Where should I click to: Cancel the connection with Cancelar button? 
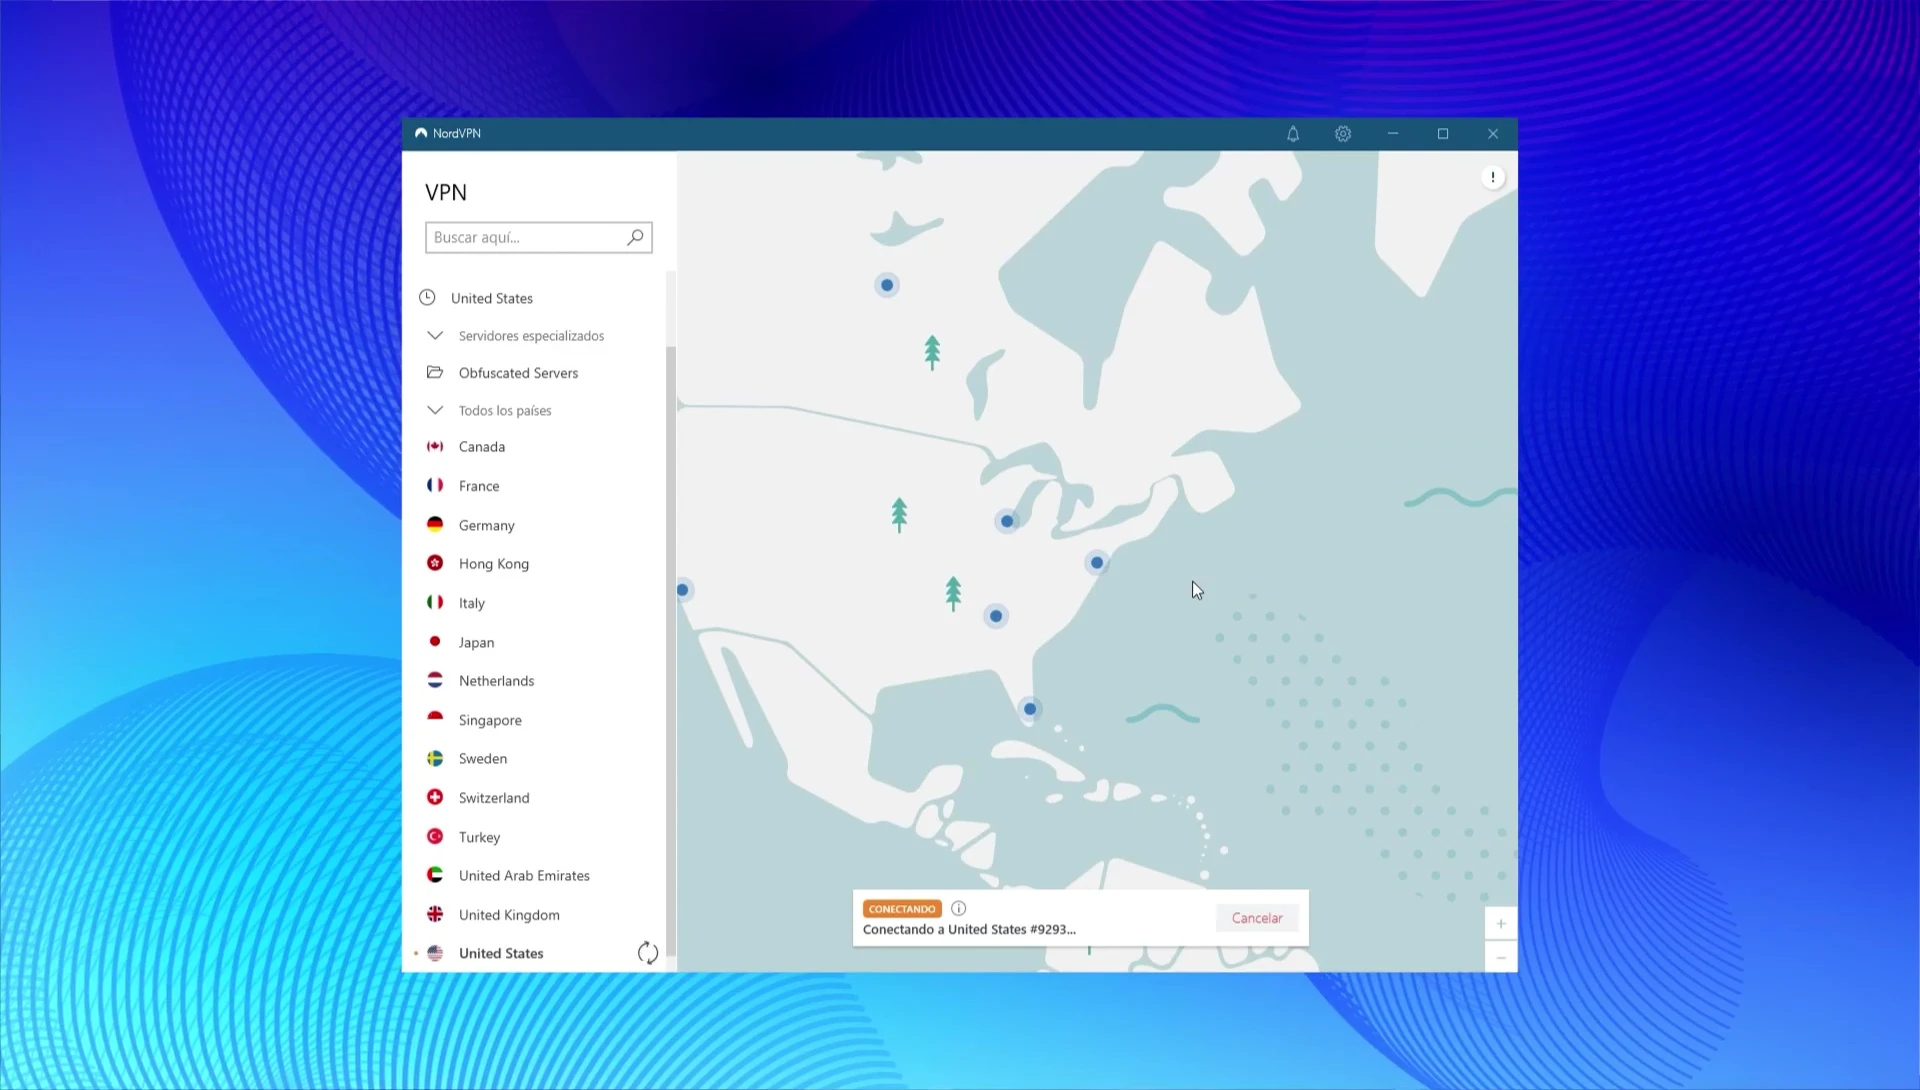[1257, 918]
